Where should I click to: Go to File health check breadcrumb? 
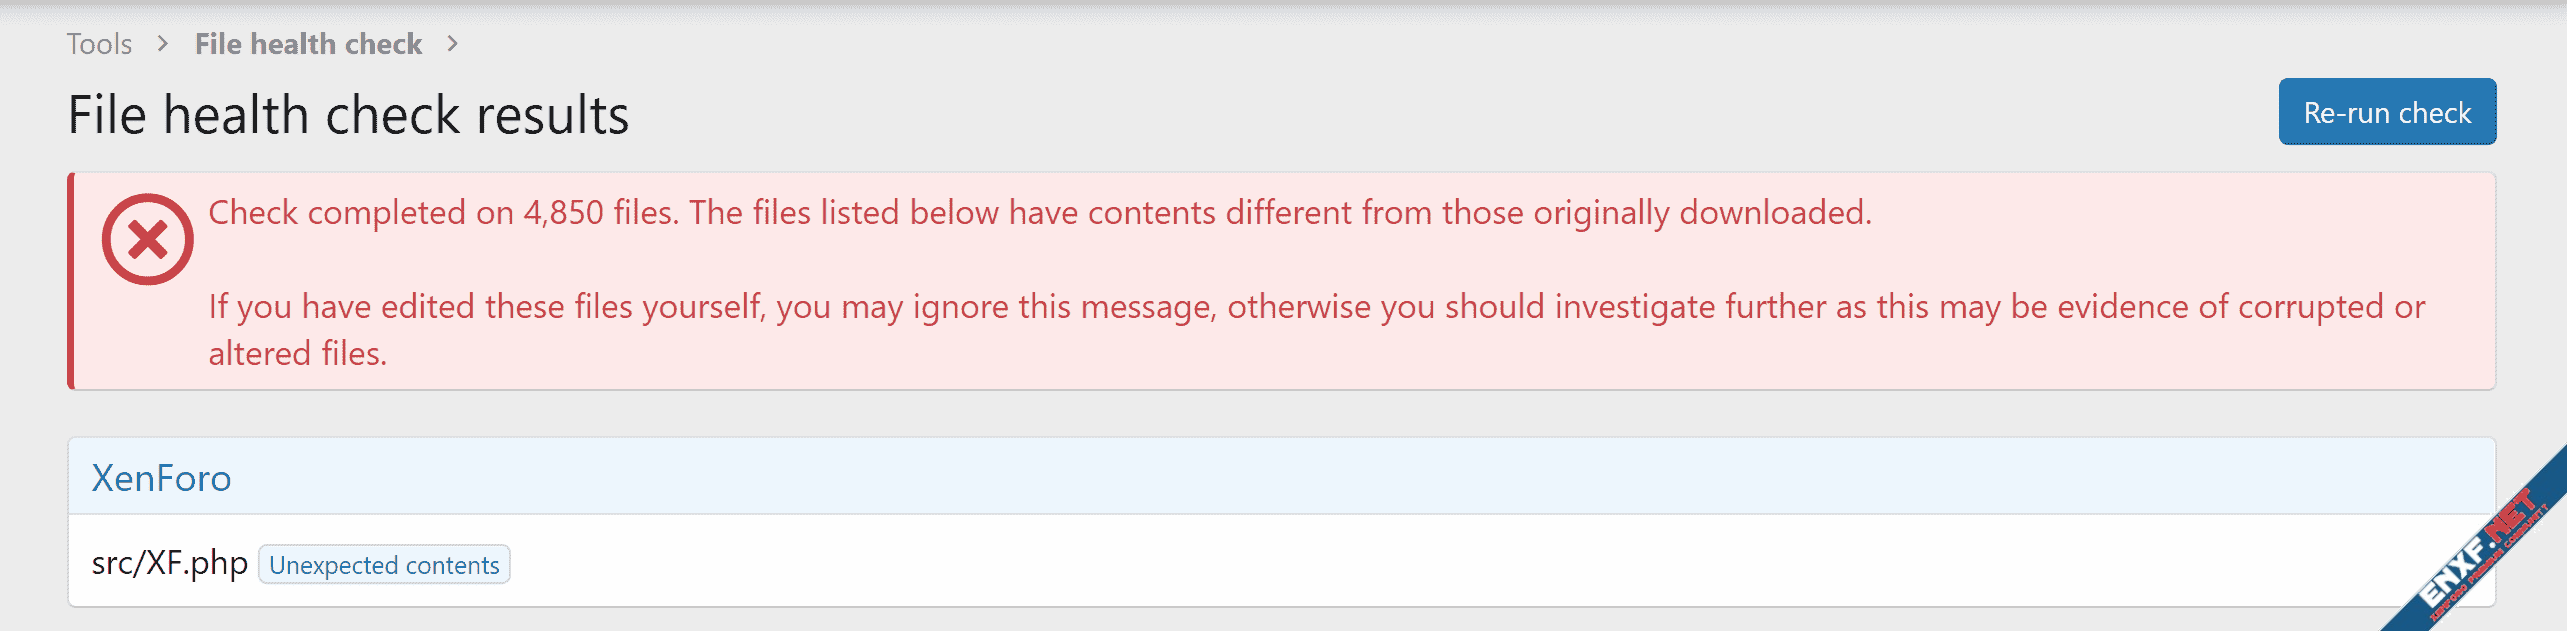[x=308, y=44]
